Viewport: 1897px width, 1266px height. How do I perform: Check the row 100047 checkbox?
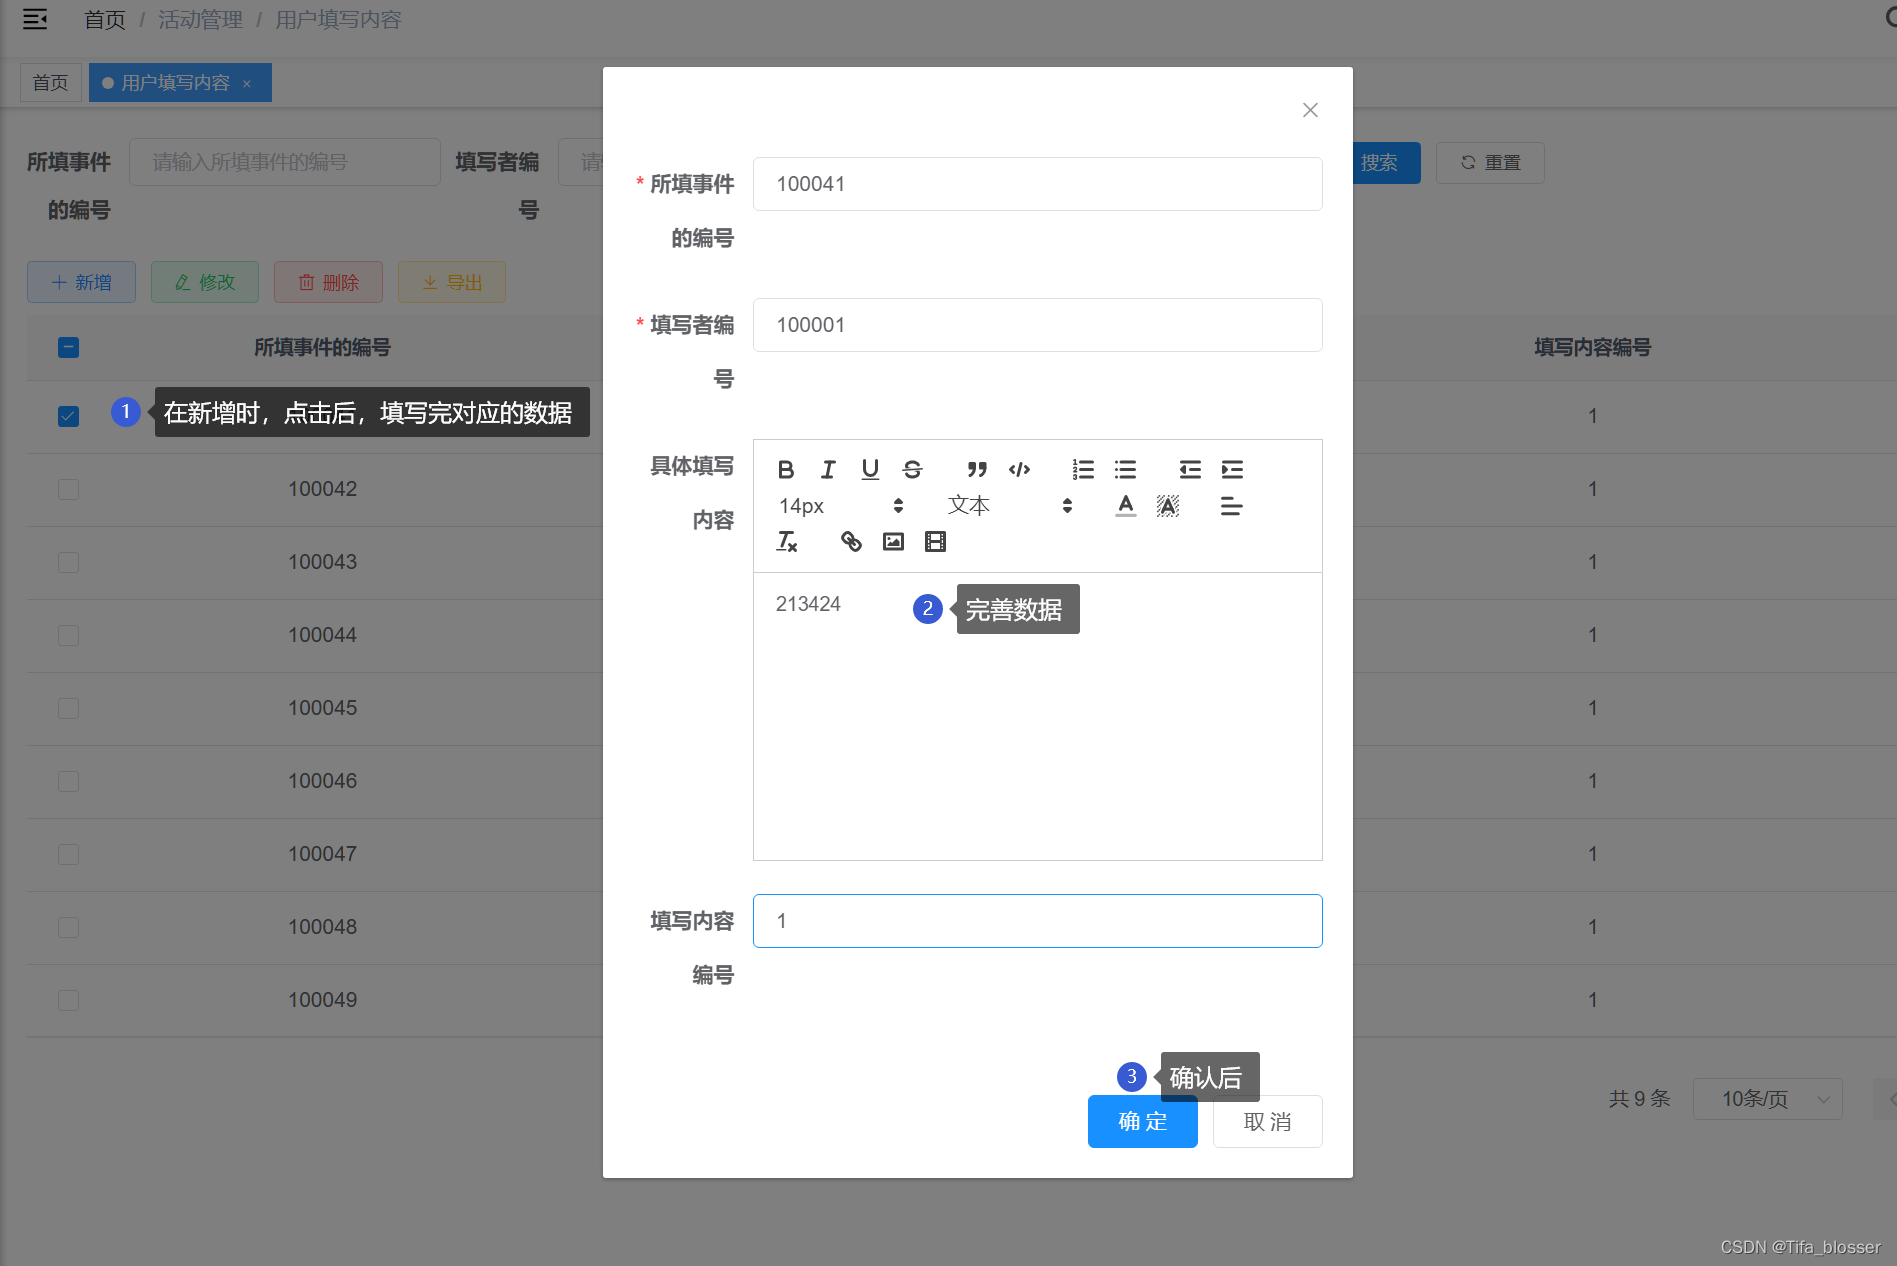(68, 854)
